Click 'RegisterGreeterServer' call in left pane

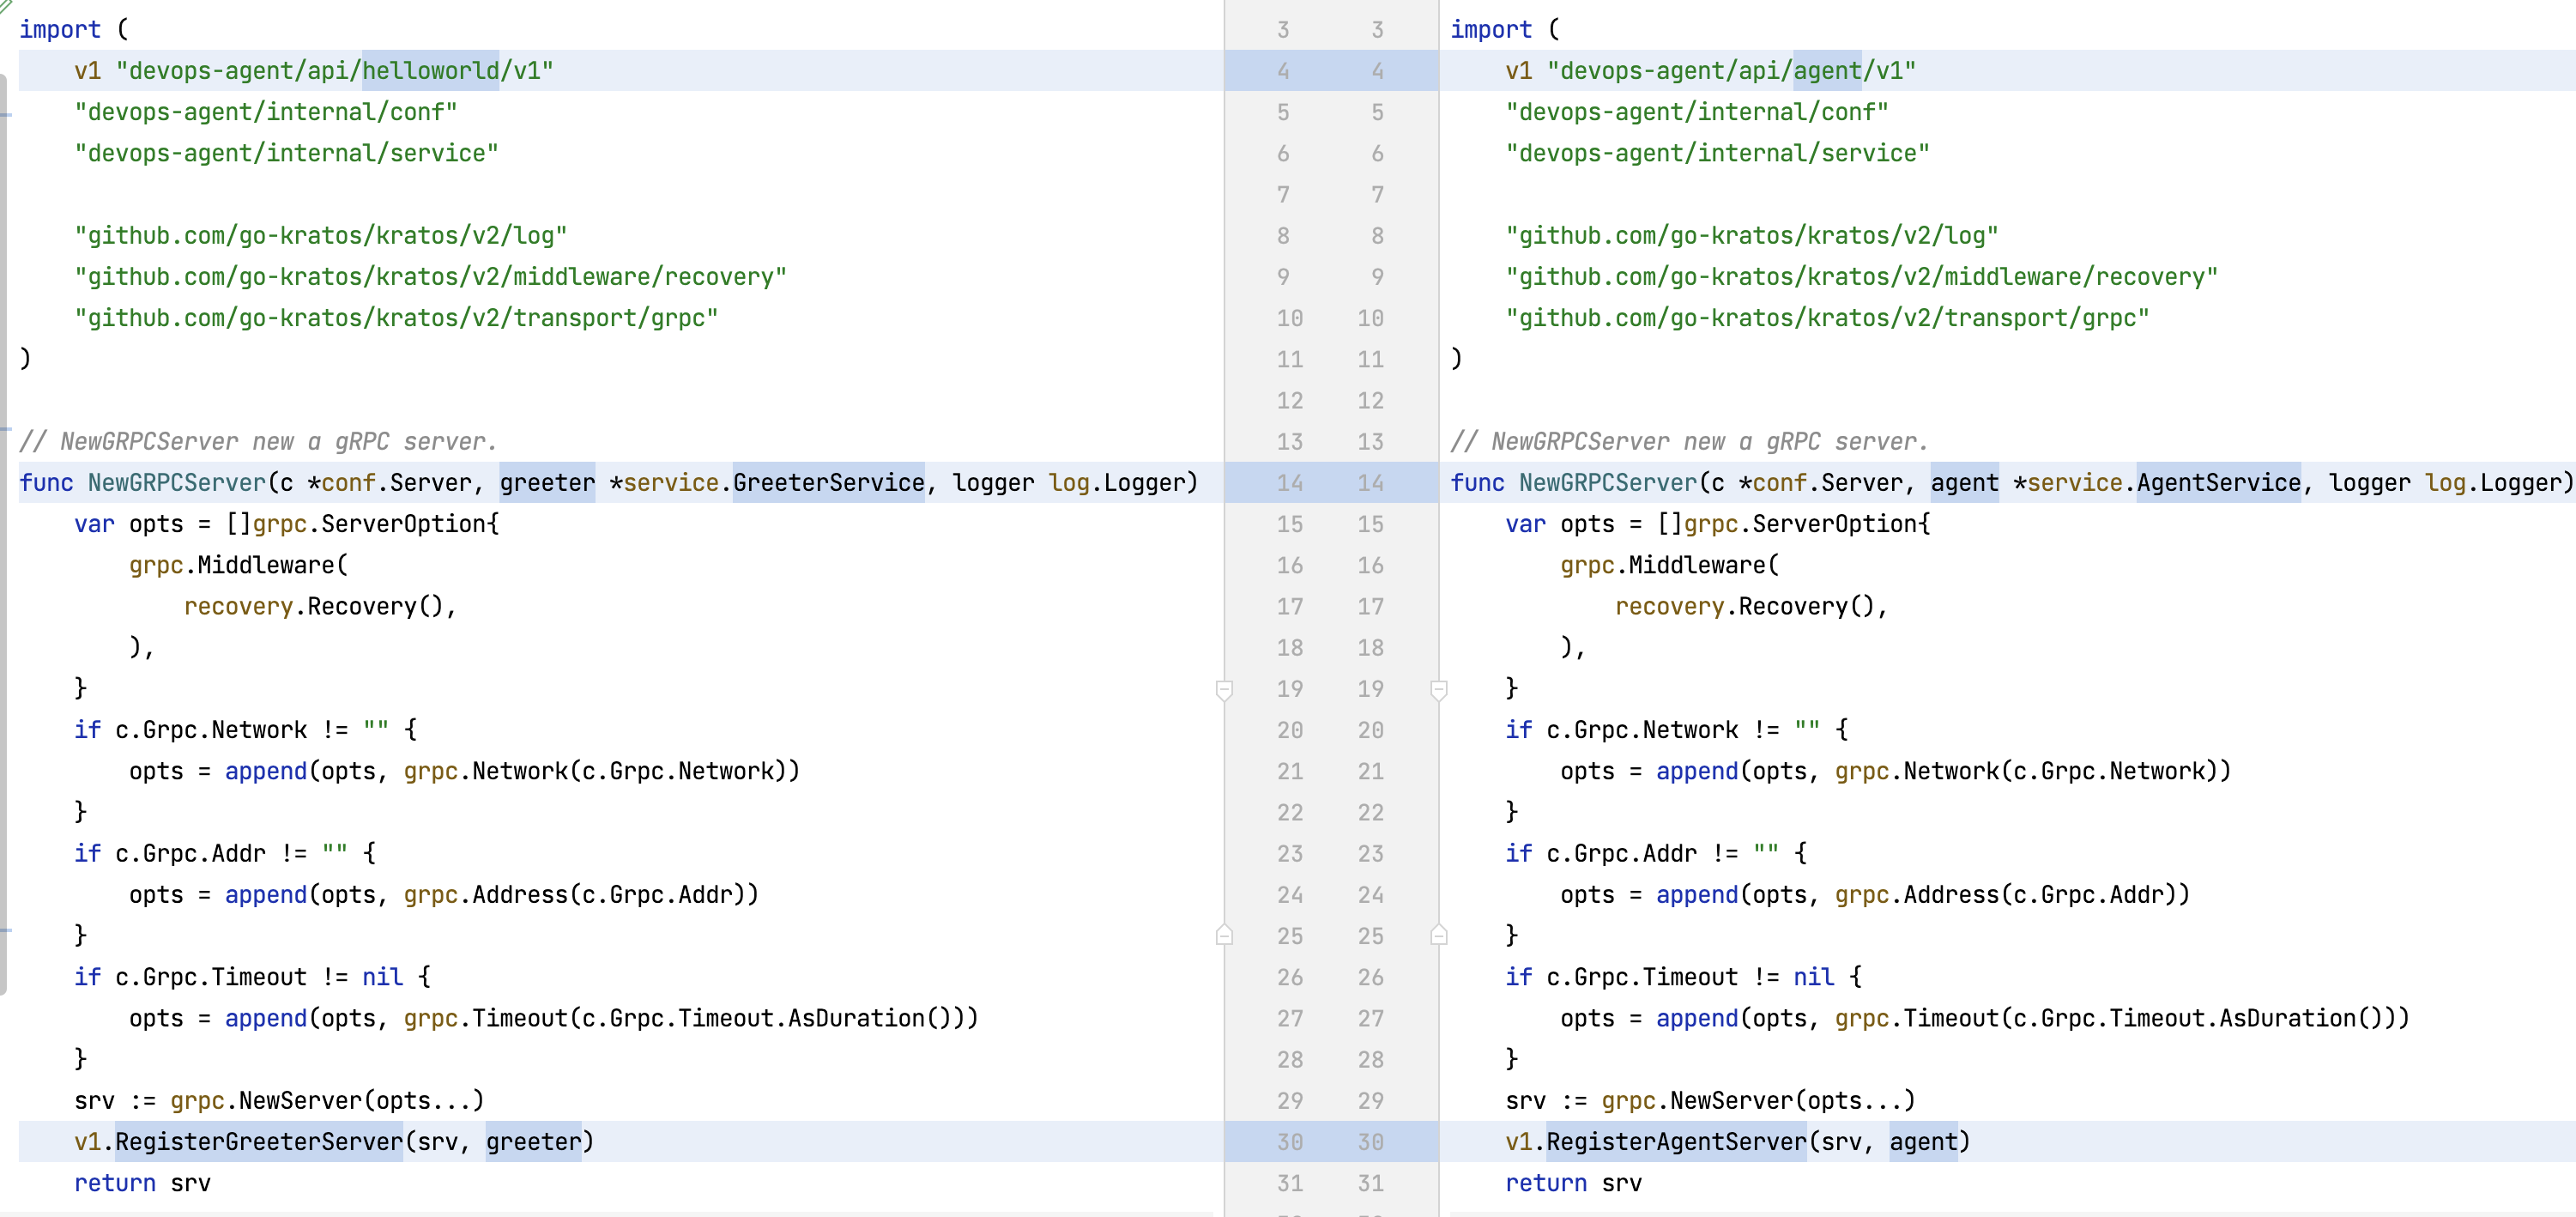[x=259, y=1142]
